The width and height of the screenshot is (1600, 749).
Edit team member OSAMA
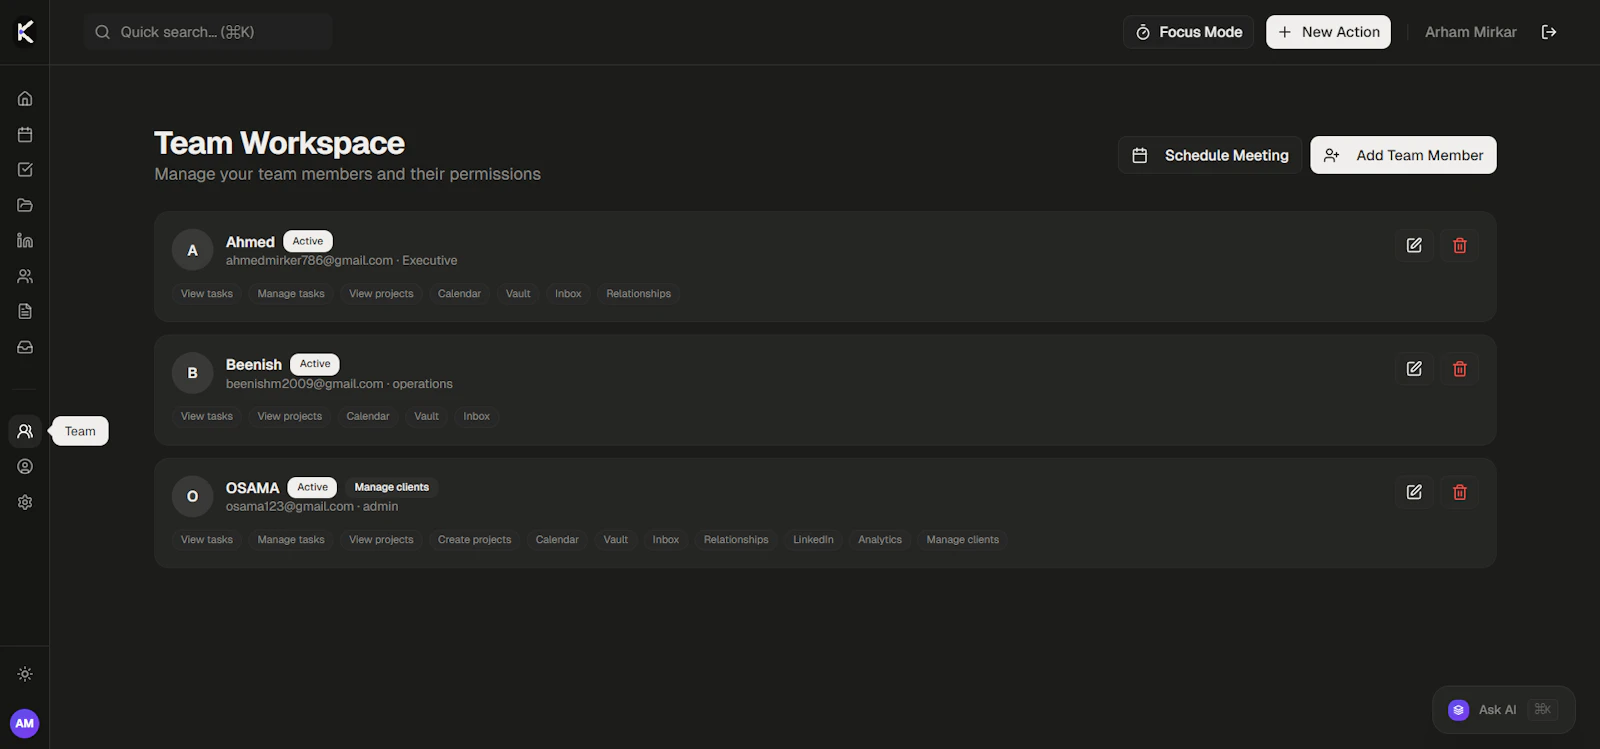[1414, 492]
